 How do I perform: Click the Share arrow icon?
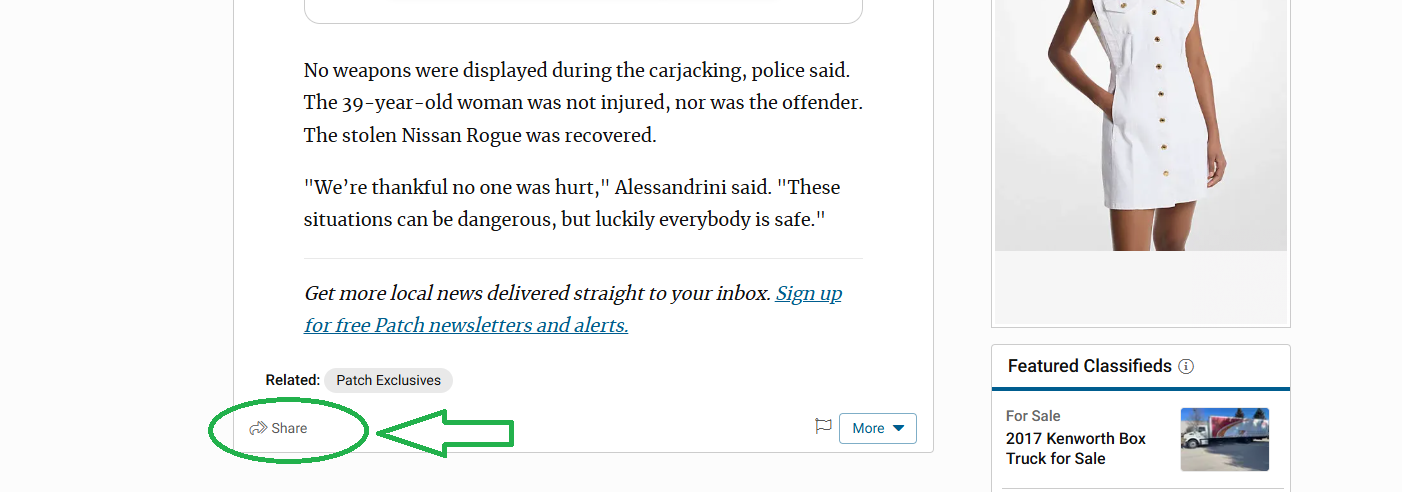[258, 428]
